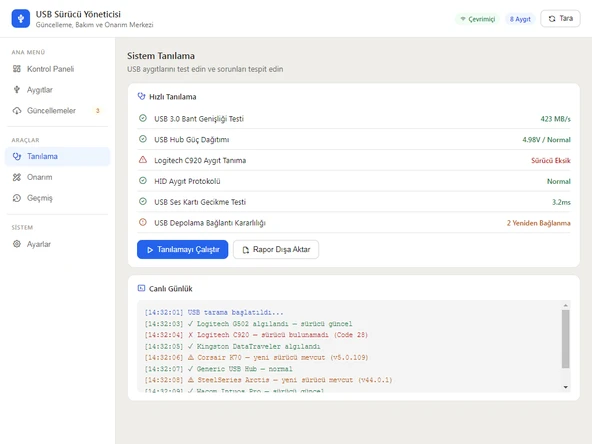This screenshot has width=592, height=444.
Task: Click the Ayarlar gear icon
Action: click(17, 244)
